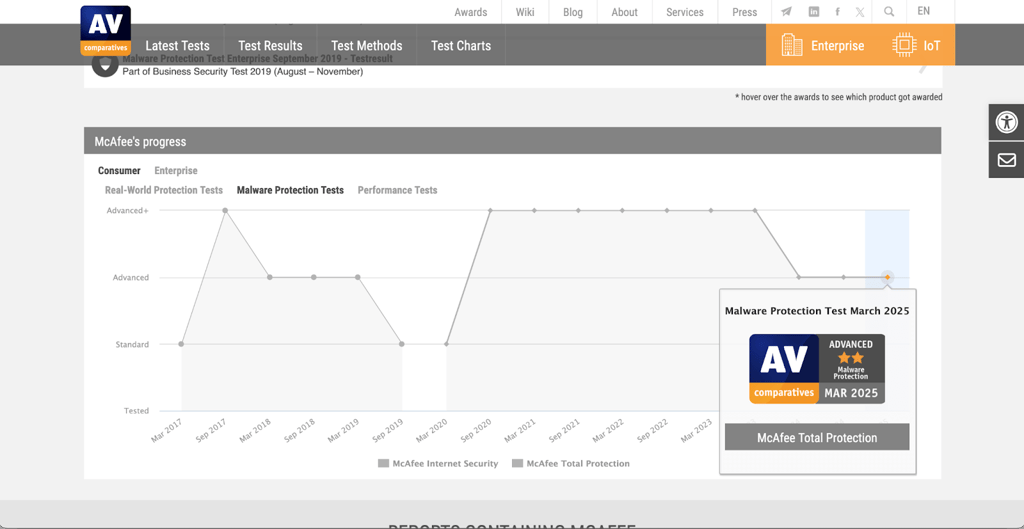This screenshot has width=1024, height=529.
Task: Click the Sep 2018 Advanced data point
Action: click(313, 277)
